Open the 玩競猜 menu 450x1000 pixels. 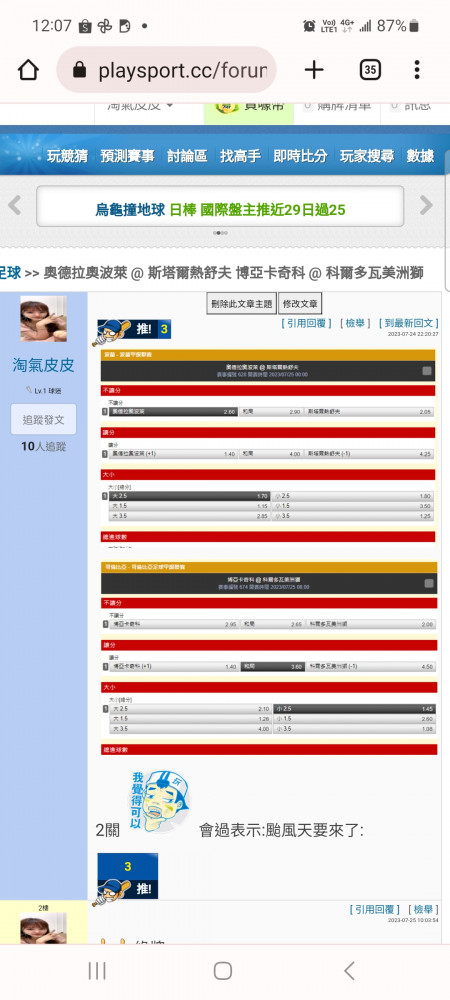click(68, 156)
